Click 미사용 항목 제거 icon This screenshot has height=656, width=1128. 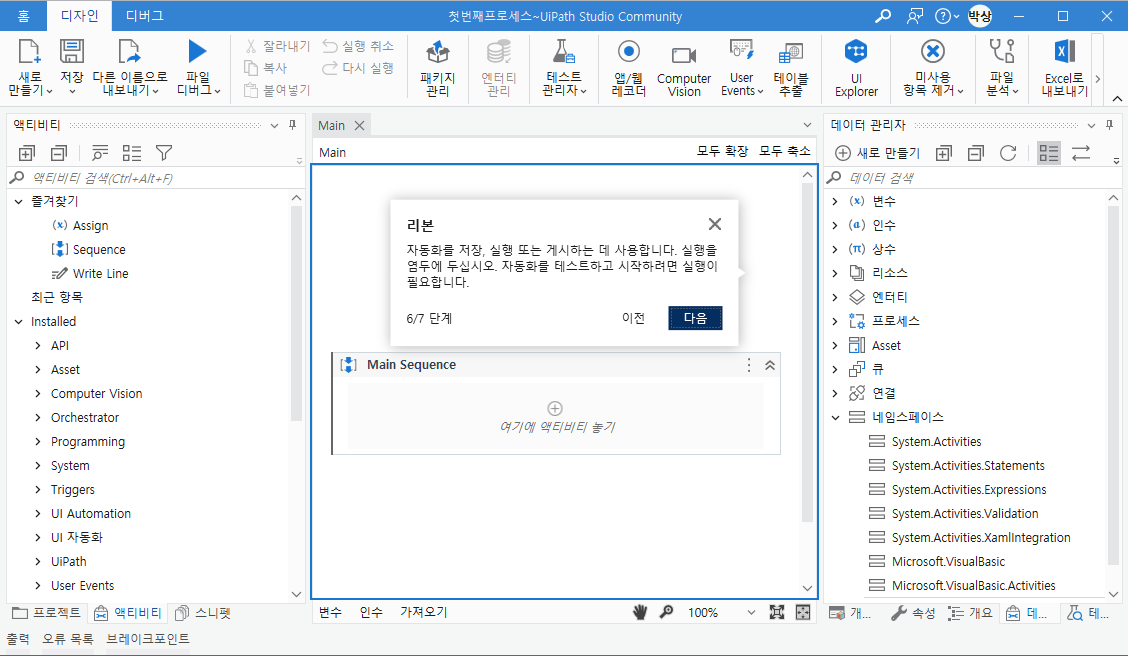tap(932, 52)
